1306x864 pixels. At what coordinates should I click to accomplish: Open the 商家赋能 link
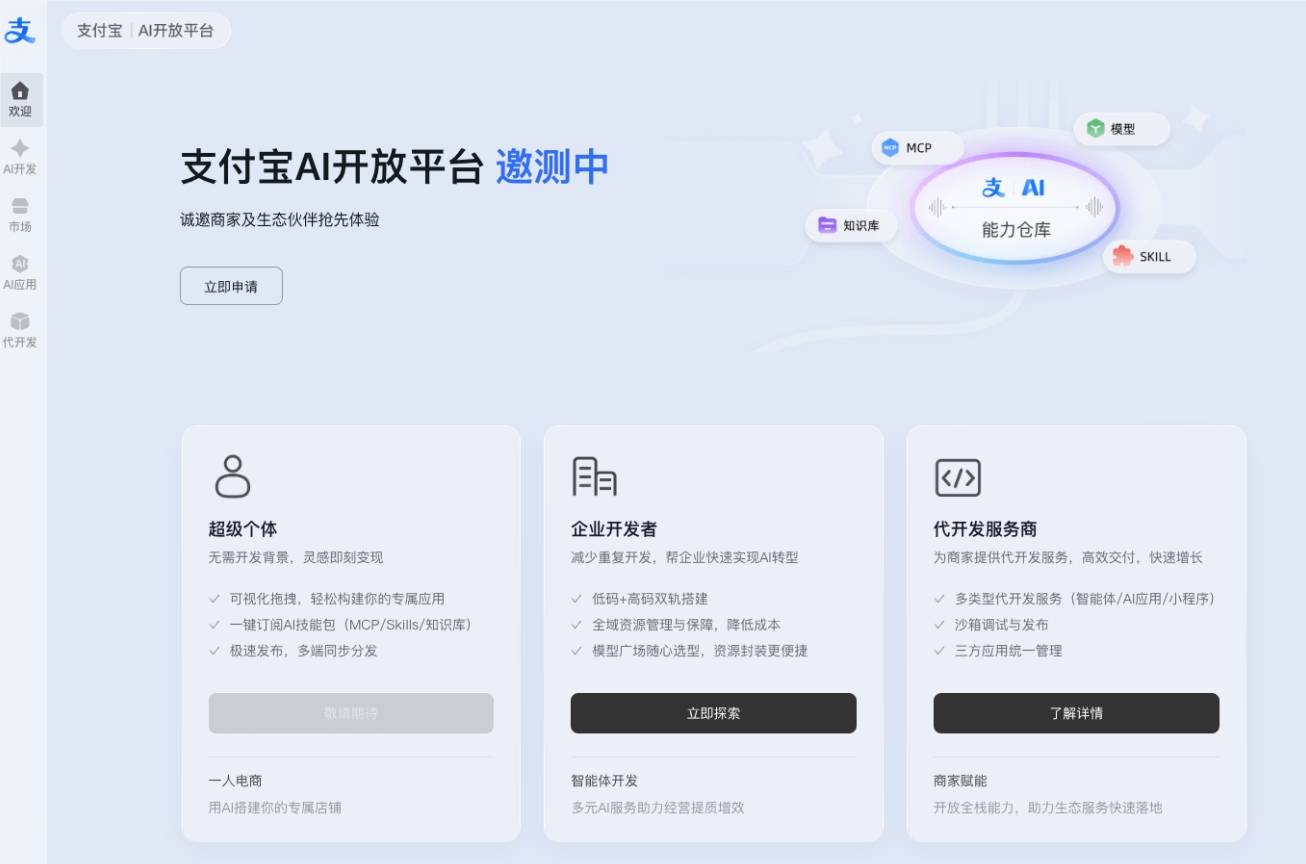tap(960, 780)
